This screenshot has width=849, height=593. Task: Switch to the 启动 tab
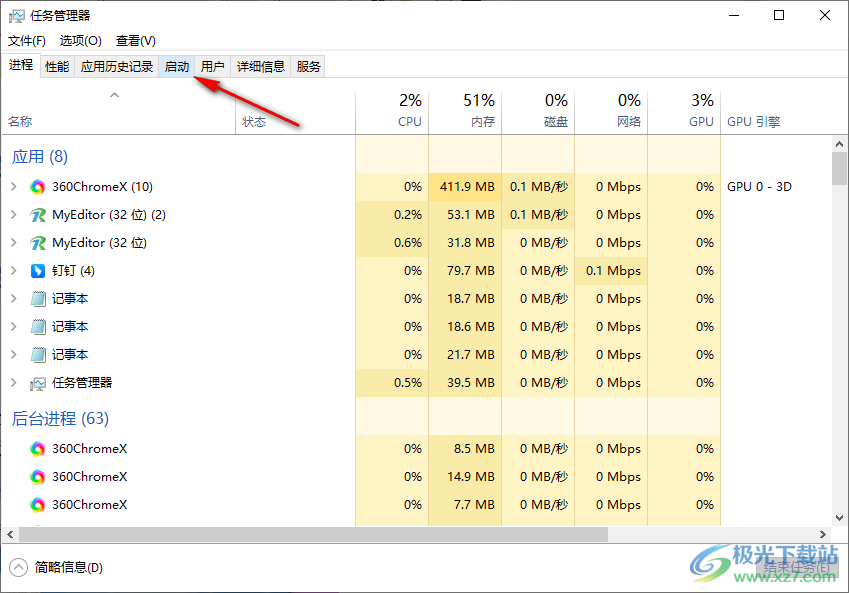pos(177,67)
